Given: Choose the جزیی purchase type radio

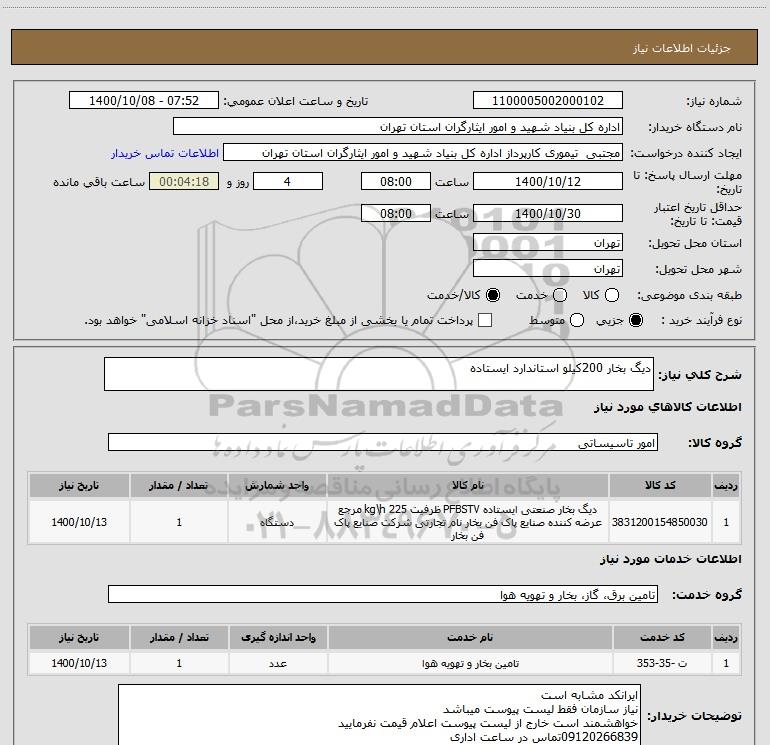Looking at the screenshot, I should tap(636, 320).
